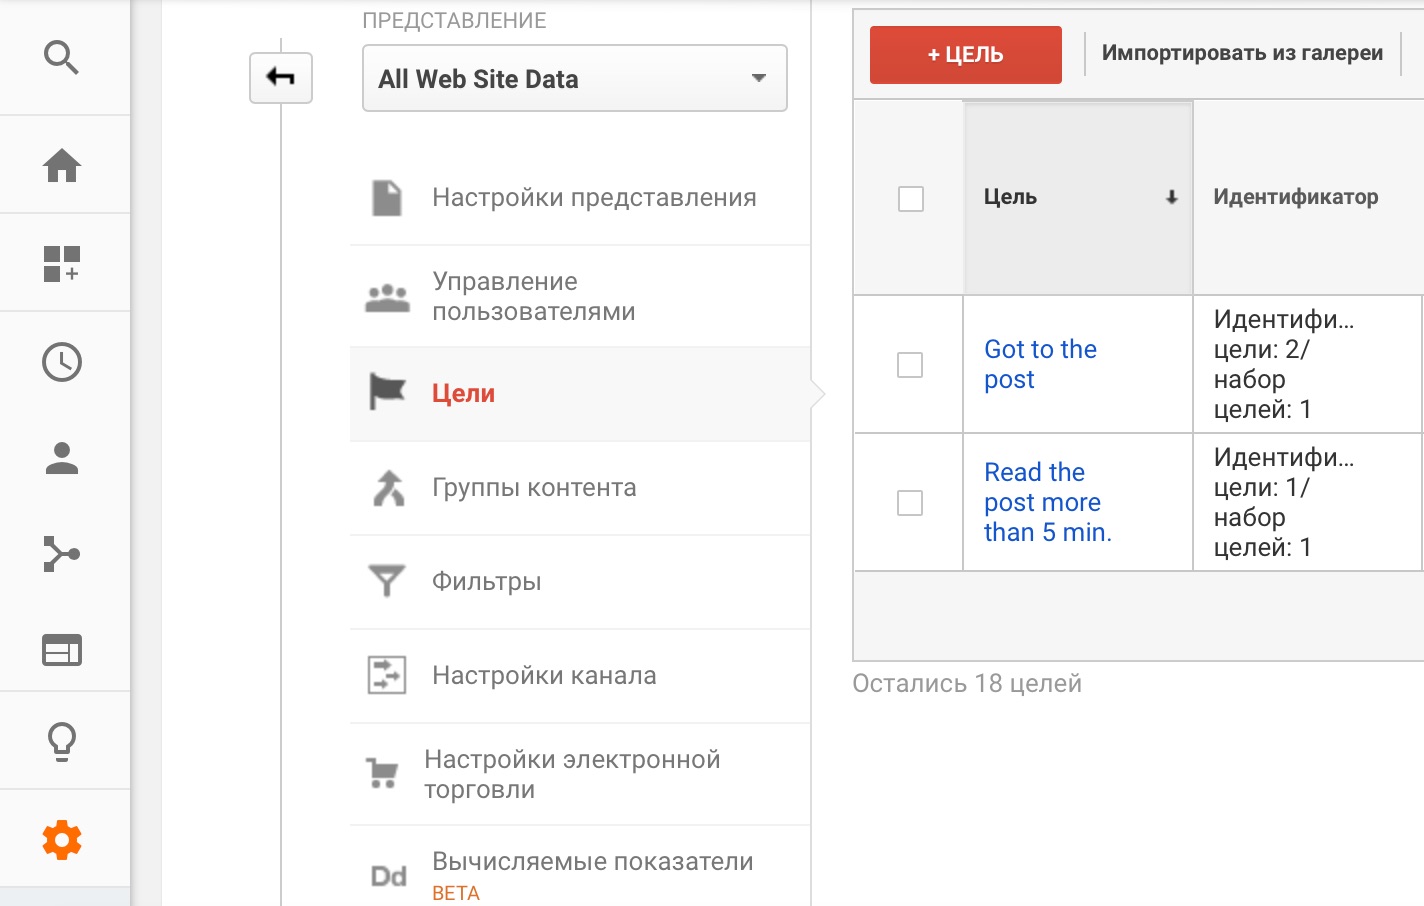Select the orange admin gear icon

point(63,839)
